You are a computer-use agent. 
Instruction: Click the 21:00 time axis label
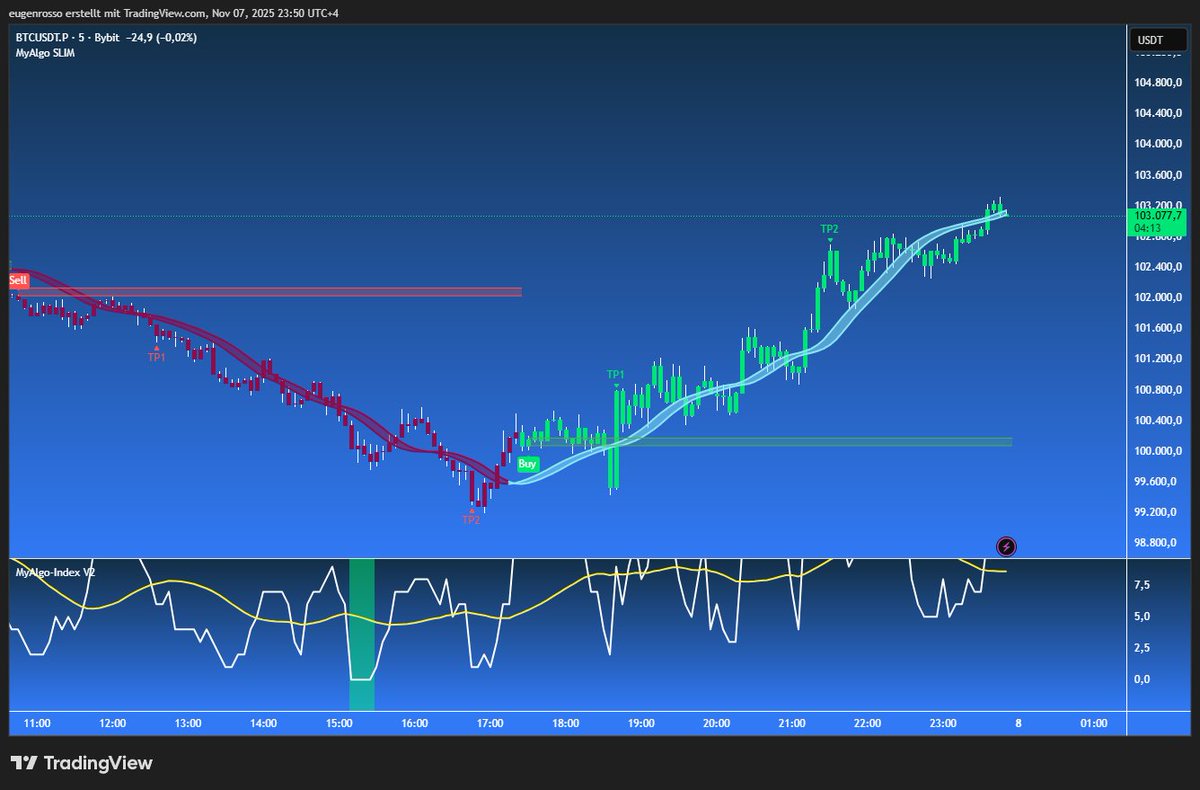[x=792, y=723]
